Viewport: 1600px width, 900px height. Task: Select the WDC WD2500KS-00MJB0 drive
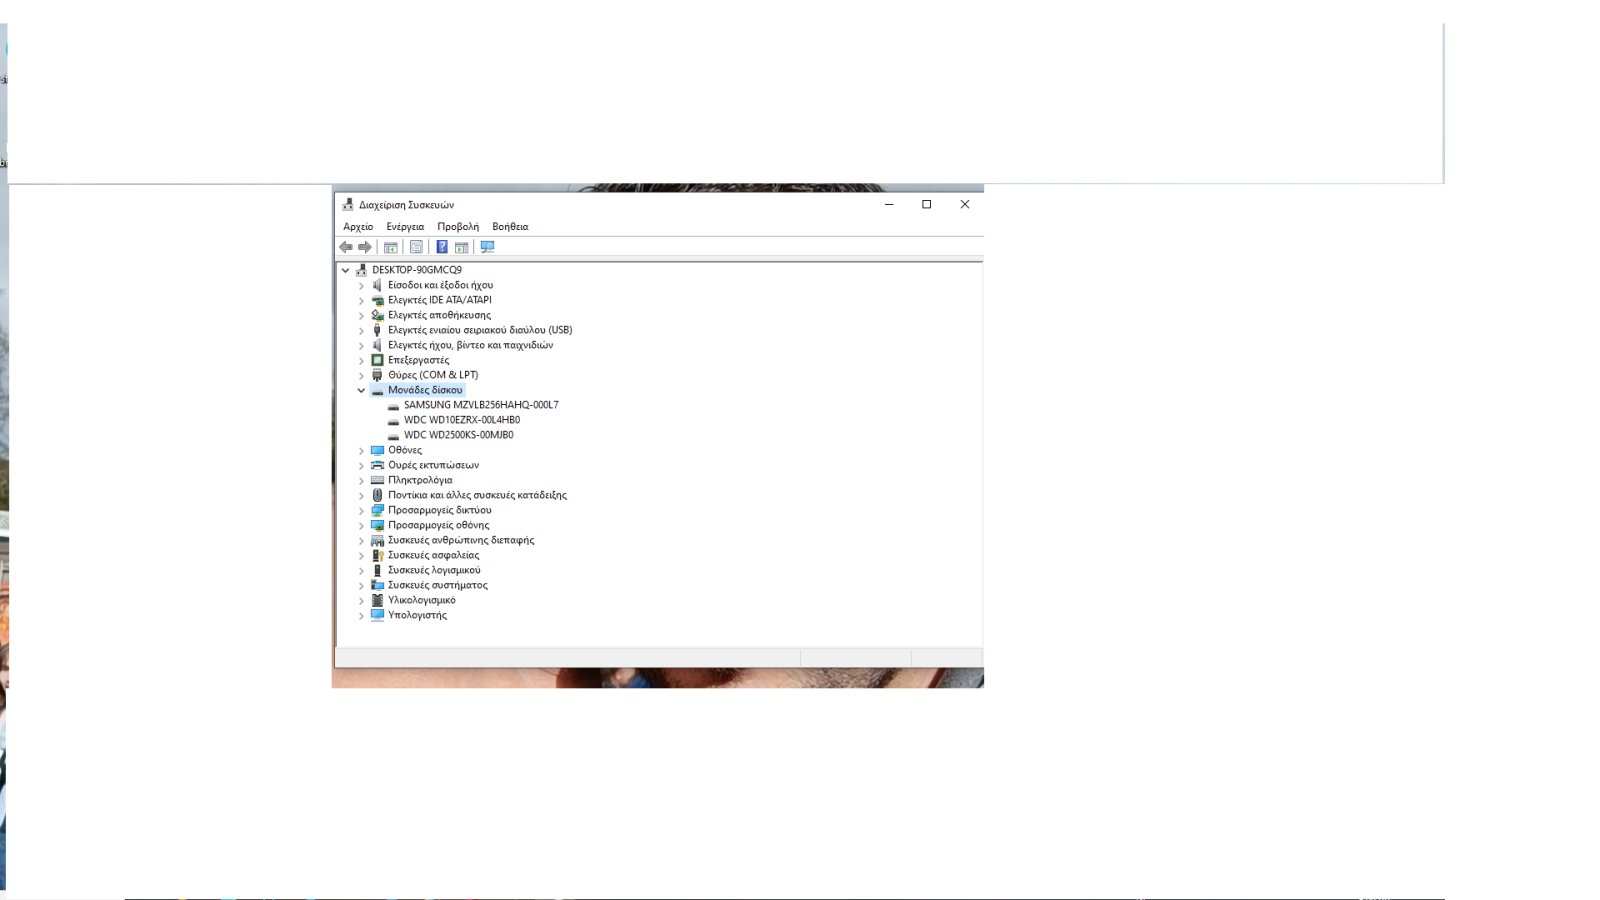459,435
